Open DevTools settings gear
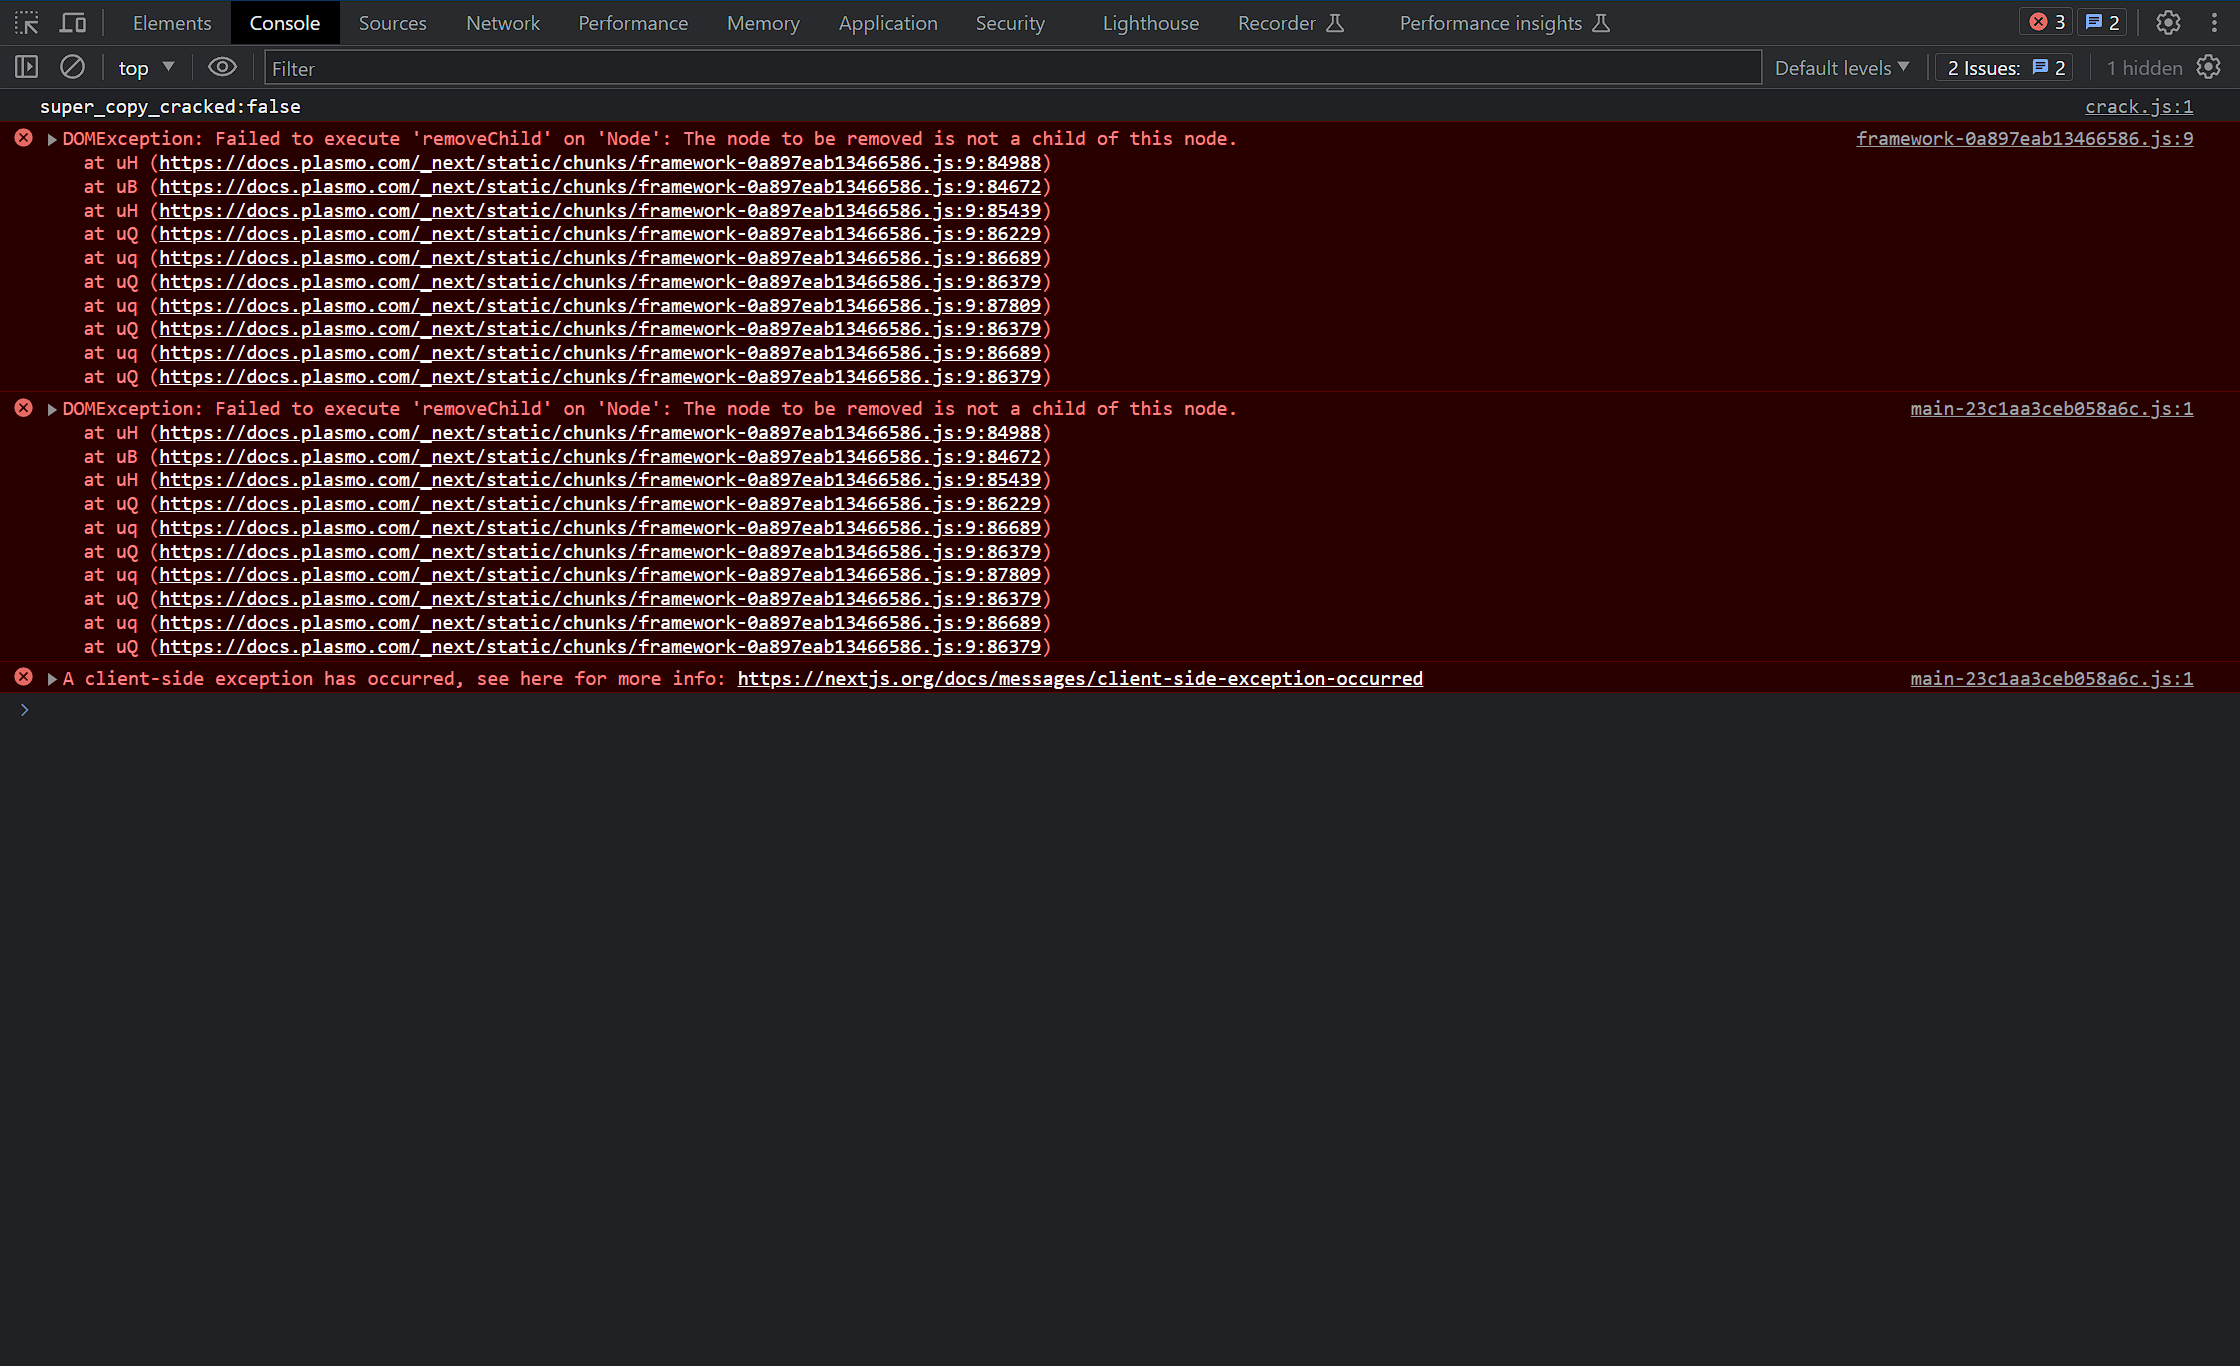The width and height of the screenshot is (2240, 1366). [x=2168, y=22]
